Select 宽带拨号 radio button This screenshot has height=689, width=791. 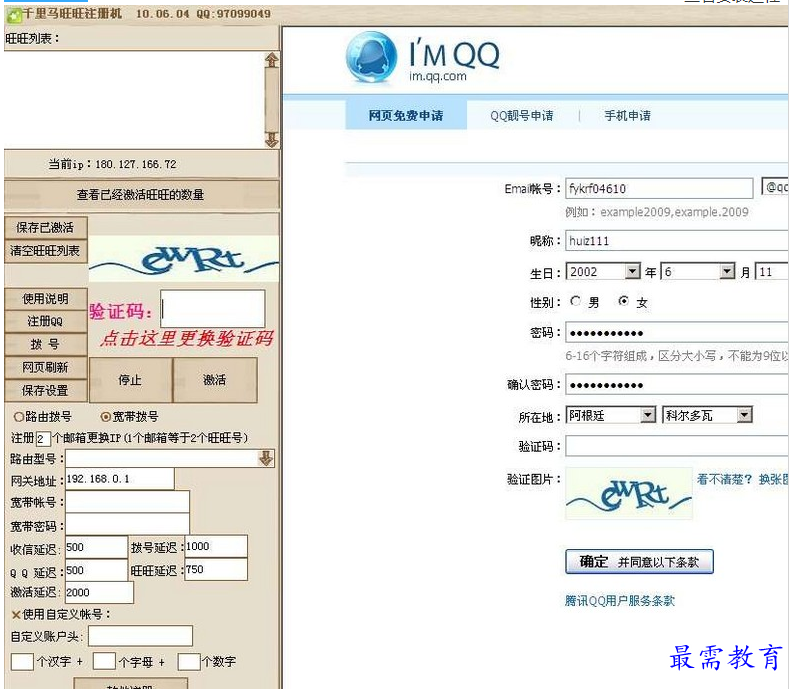pyautogui.click(x=105, y=417)
